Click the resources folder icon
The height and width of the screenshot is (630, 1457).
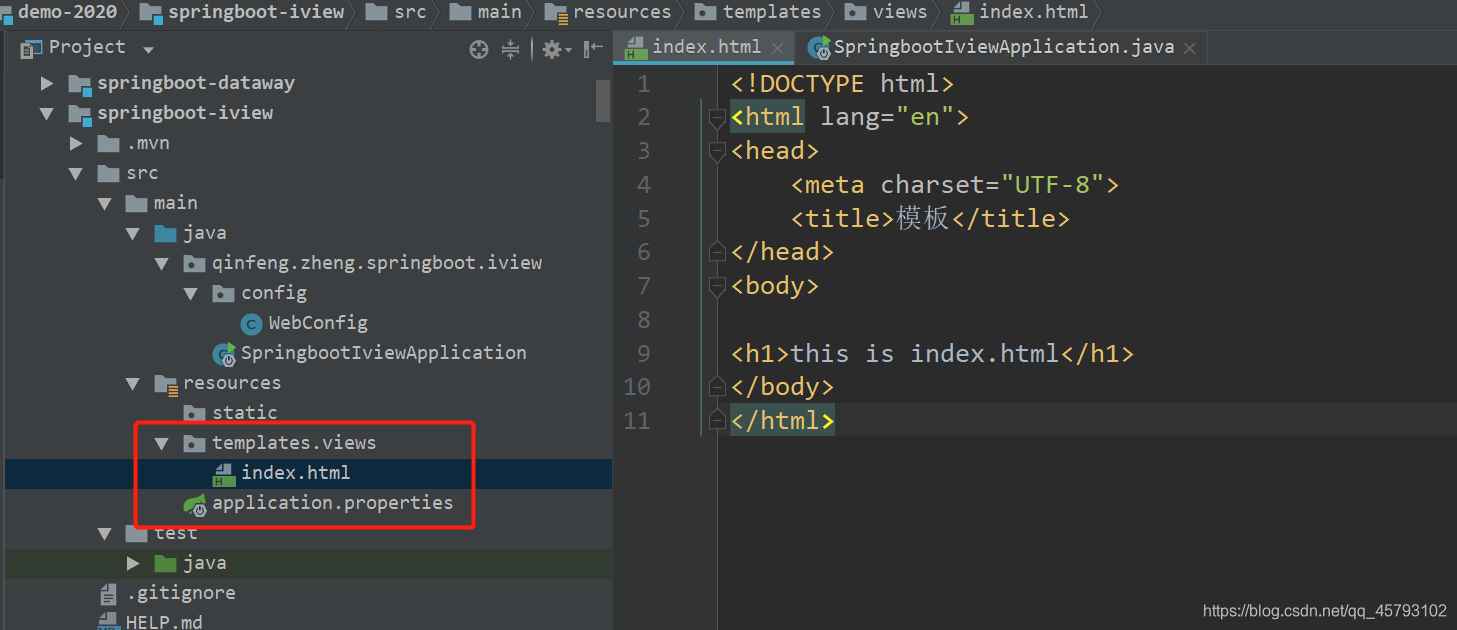point(166,383)
